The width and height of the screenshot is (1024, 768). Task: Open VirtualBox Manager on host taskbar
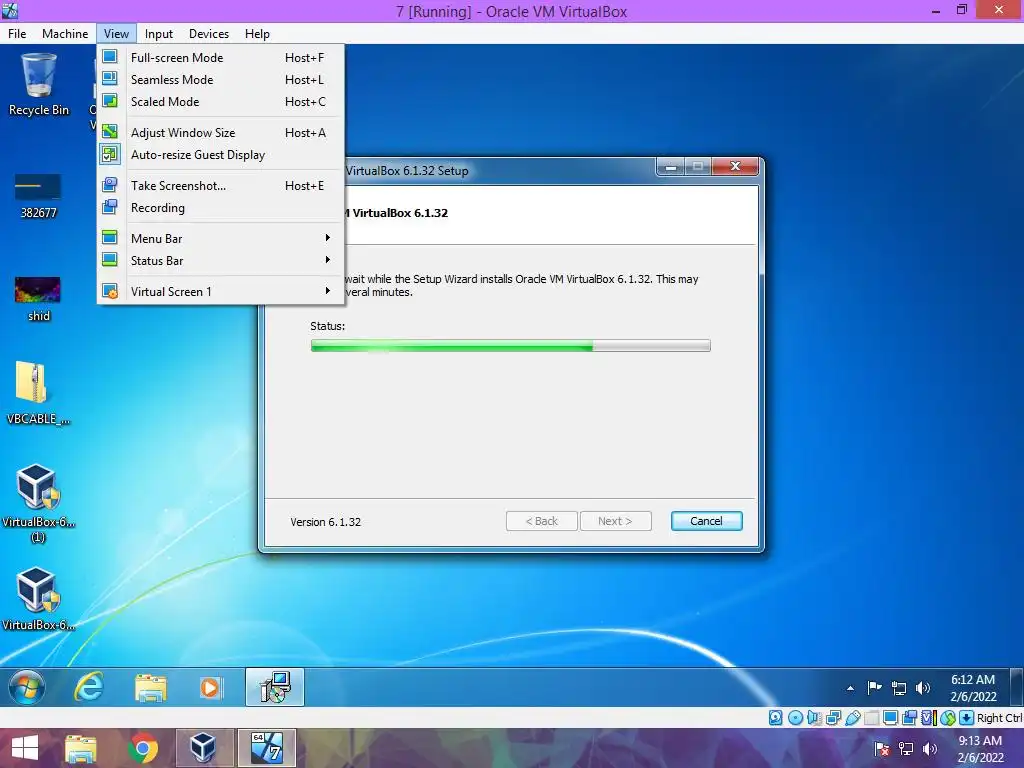(x=204, y=748)
